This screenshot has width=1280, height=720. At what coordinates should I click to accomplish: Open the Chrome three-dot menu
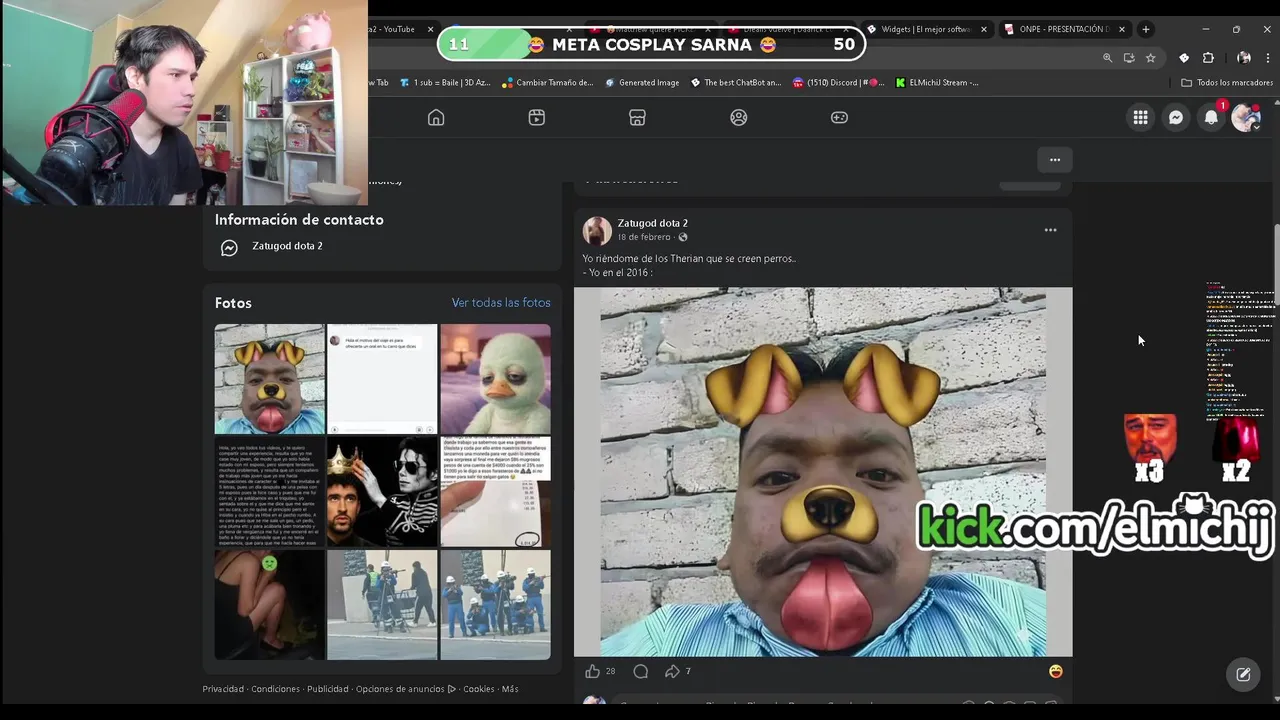click(x=1267, y=58)
